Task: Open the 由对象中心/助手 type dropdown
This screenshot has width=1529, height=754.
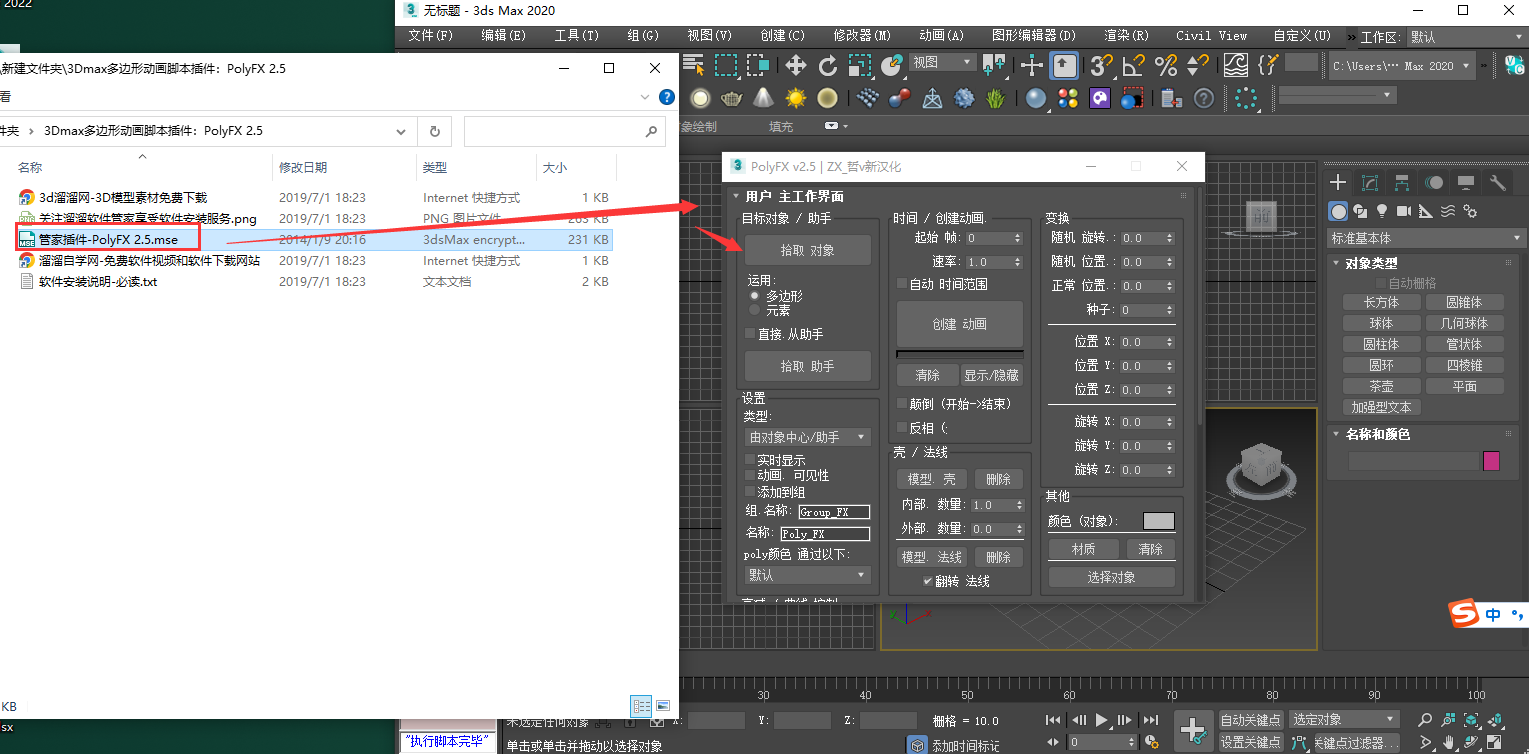Action: point(808,437)
